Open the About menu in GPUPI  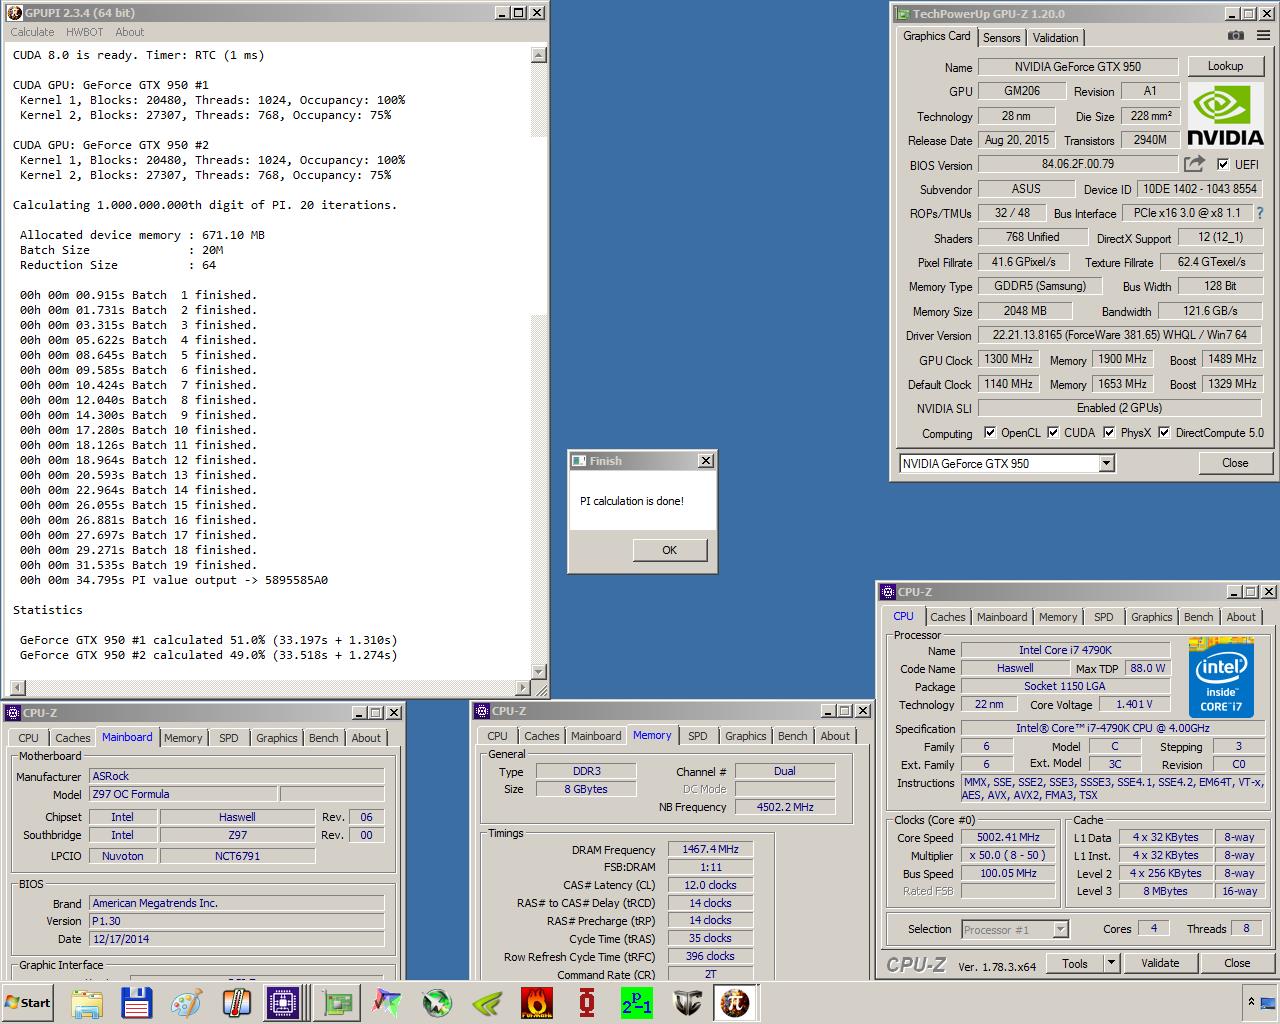130,32
